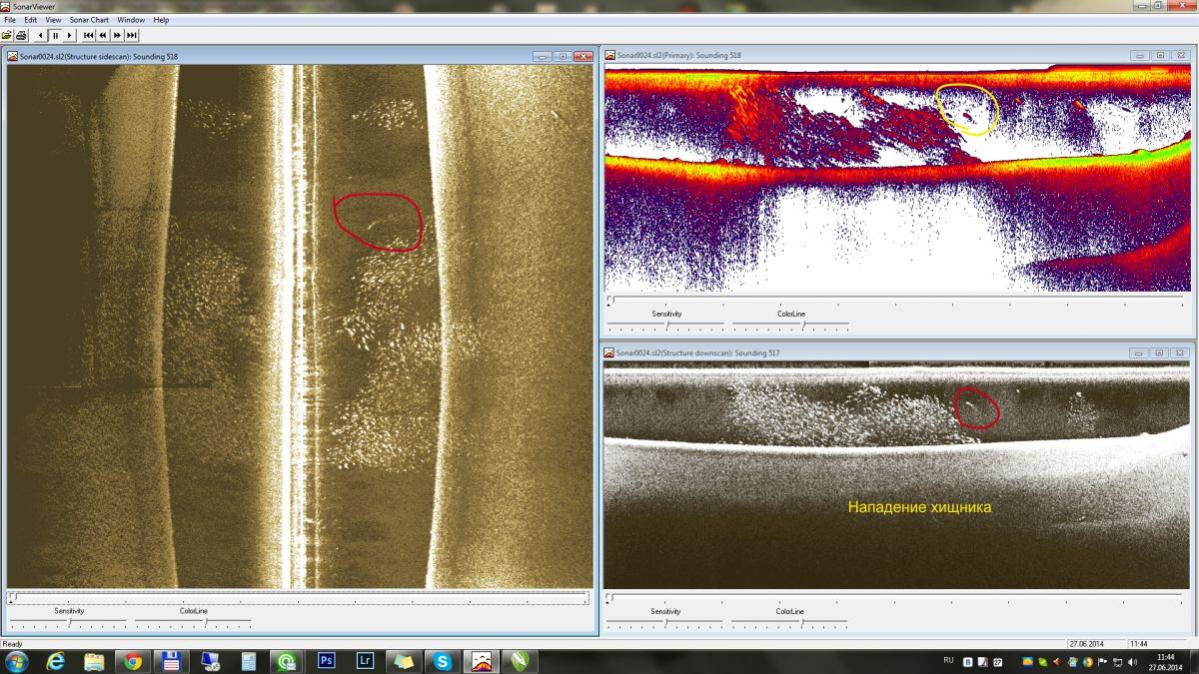This screenshot has height=674, width=1199.
Task: Click the fast forward toolbar button
Action: 117,35
